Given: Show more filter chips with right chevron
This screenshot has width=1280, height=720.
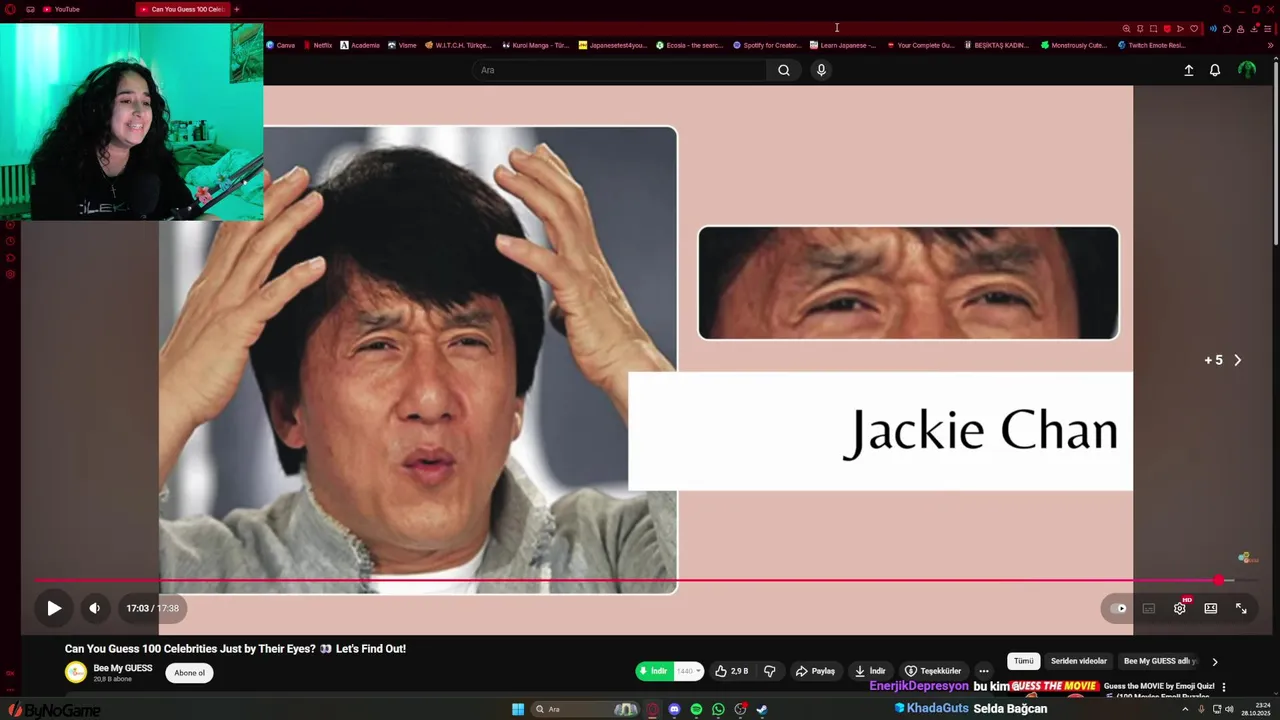Looking at the screenshot, I should click(1215, 661).
